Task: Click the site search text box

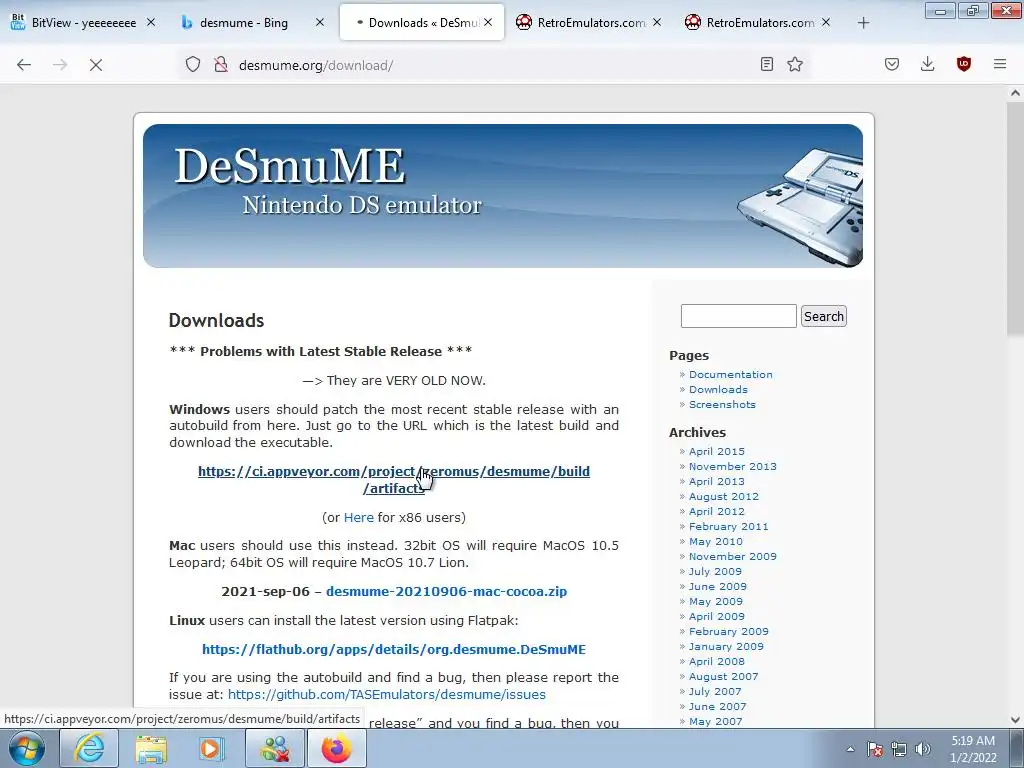Action: tap(739, 316)
